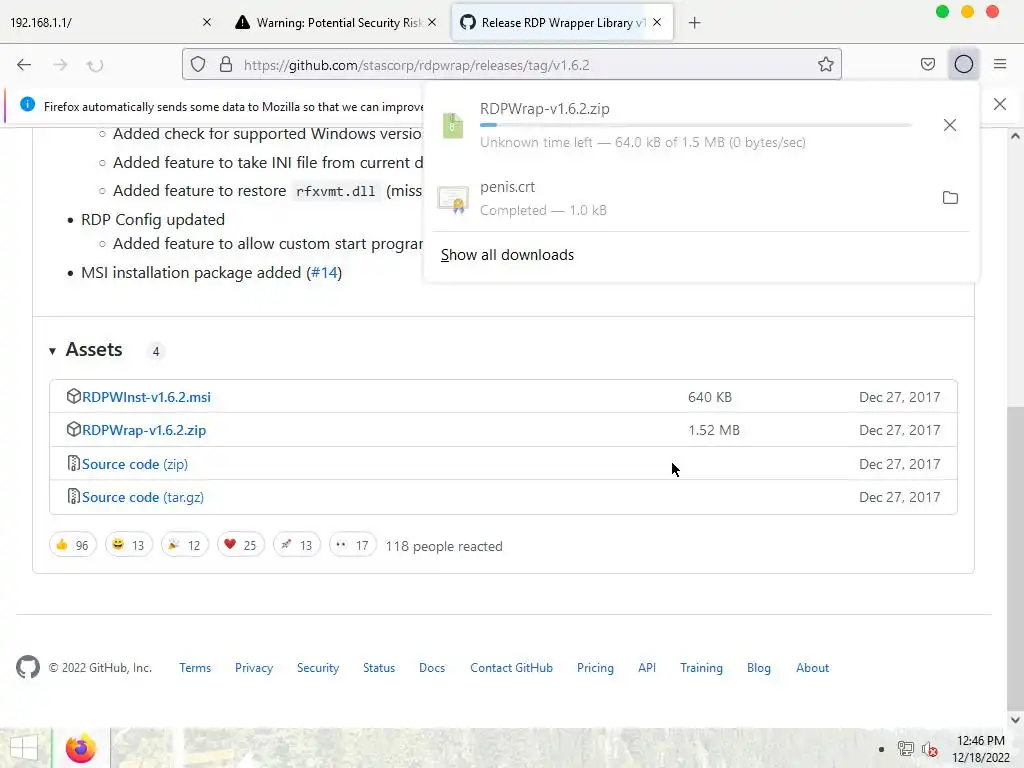
Task: Show penis.crt in its folder
Action: [x=950, y=198]
